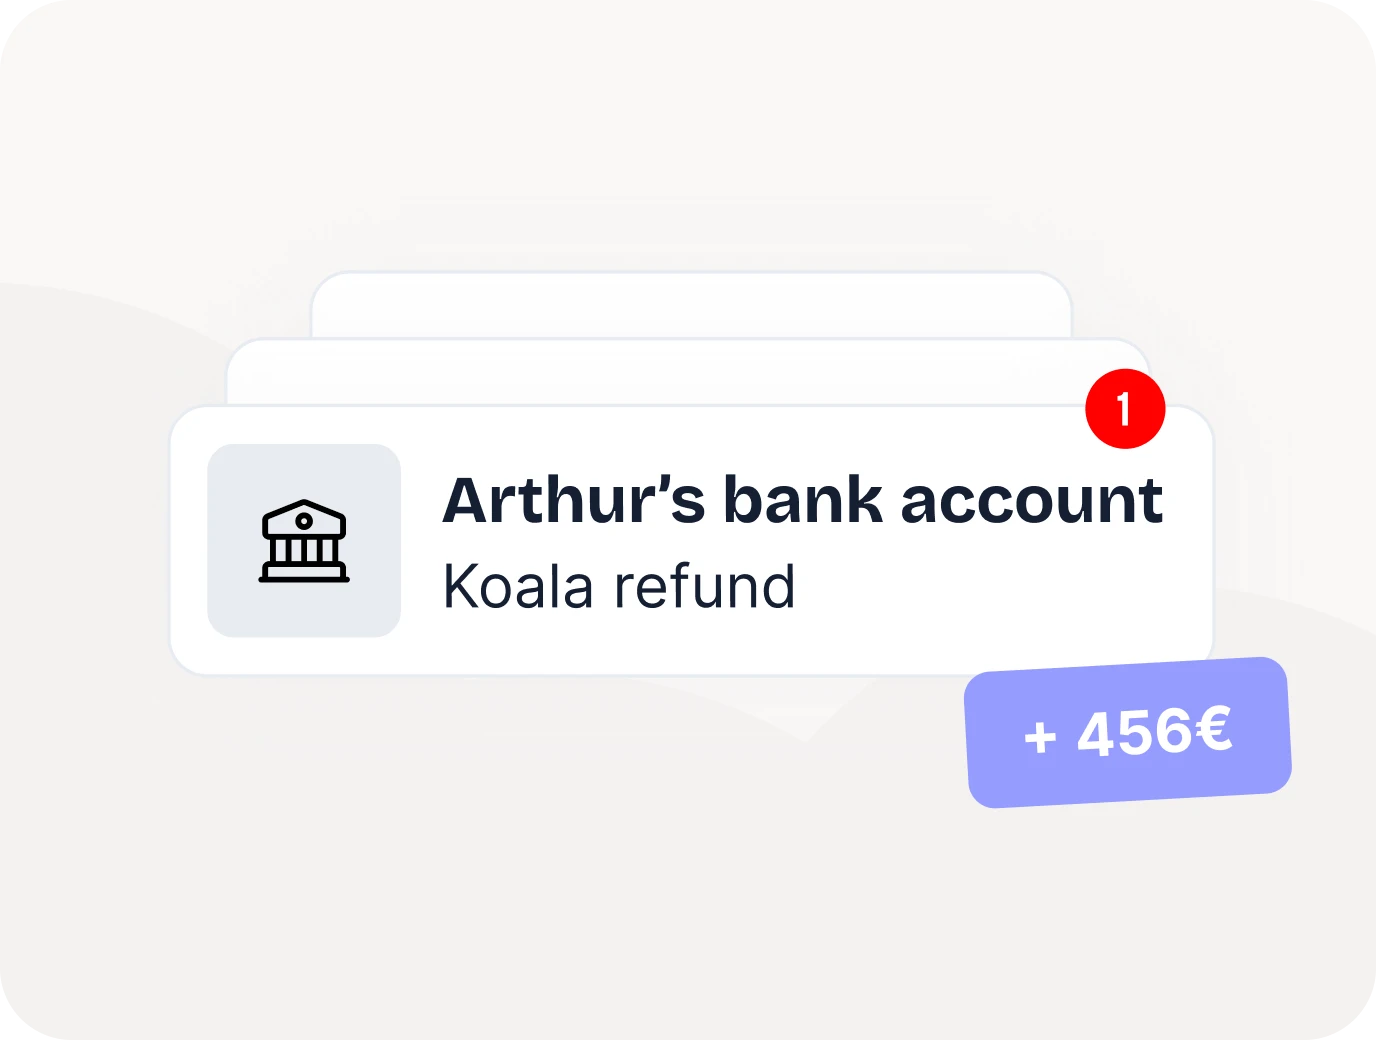Click the word "account" in the title

tap(1032, 502)
